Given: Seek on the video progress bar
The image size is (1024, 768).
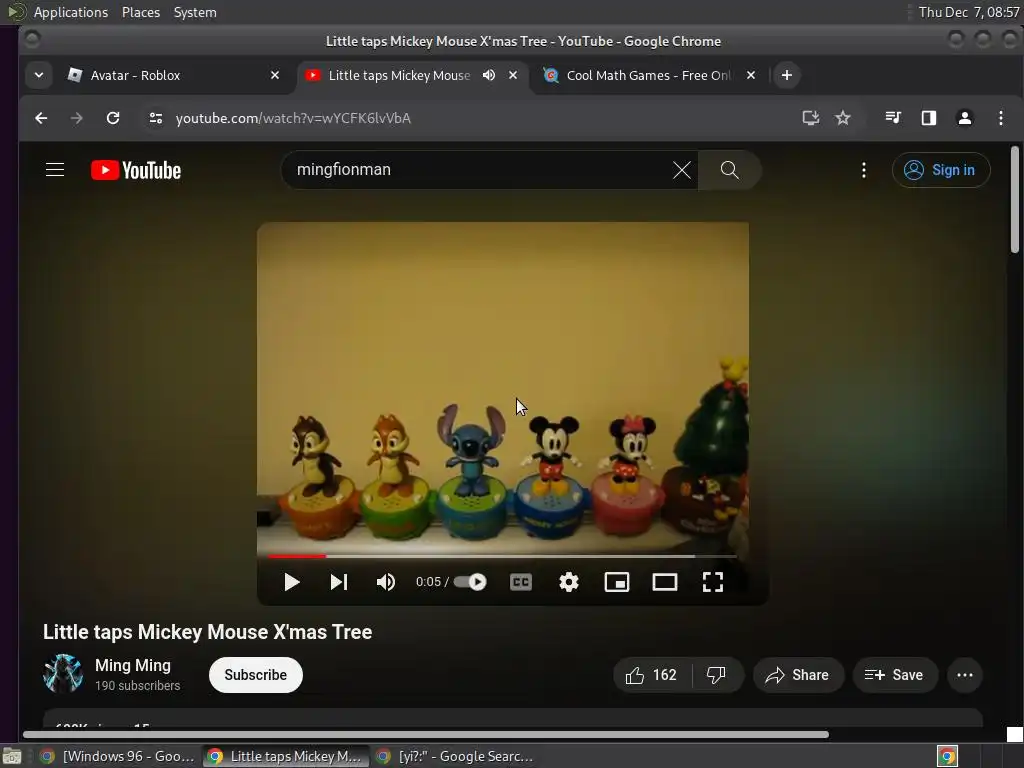Looking at the screenshot, I should pyautogui.click(x=502, y=556).
